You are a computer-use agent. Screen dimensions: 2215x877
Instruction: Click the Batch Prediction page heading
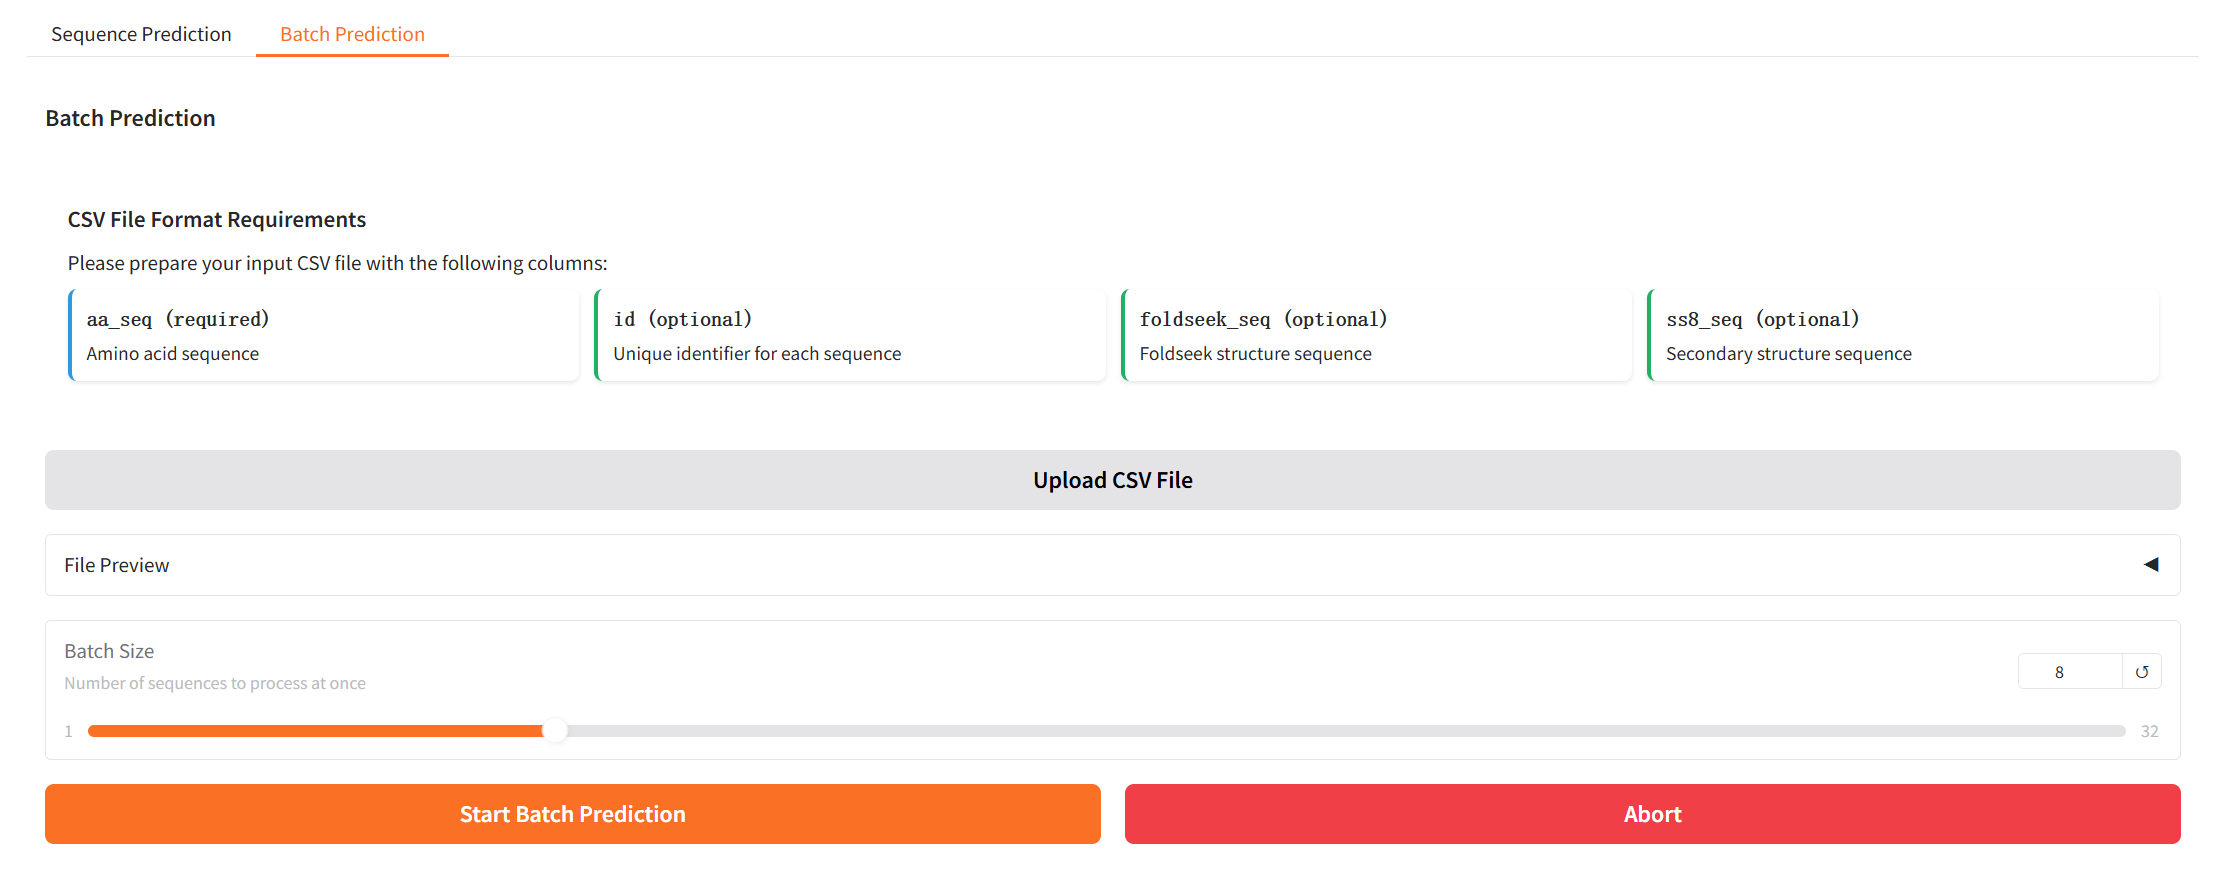(130, 118)
